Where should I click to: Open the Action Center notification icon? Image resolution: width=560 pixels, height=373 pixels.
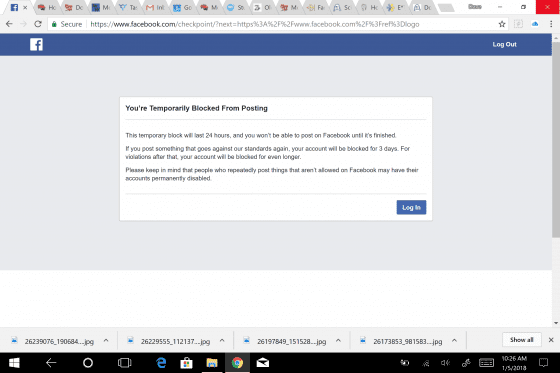click(543, 363)
